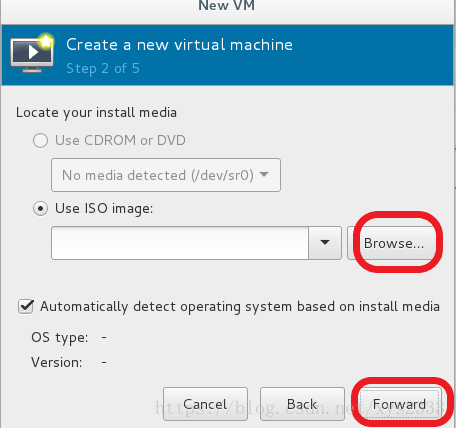Select the Use ISO image radio button
Image resolution: width=456 pixels, height=428 pixels.
[x=40, y=209]
